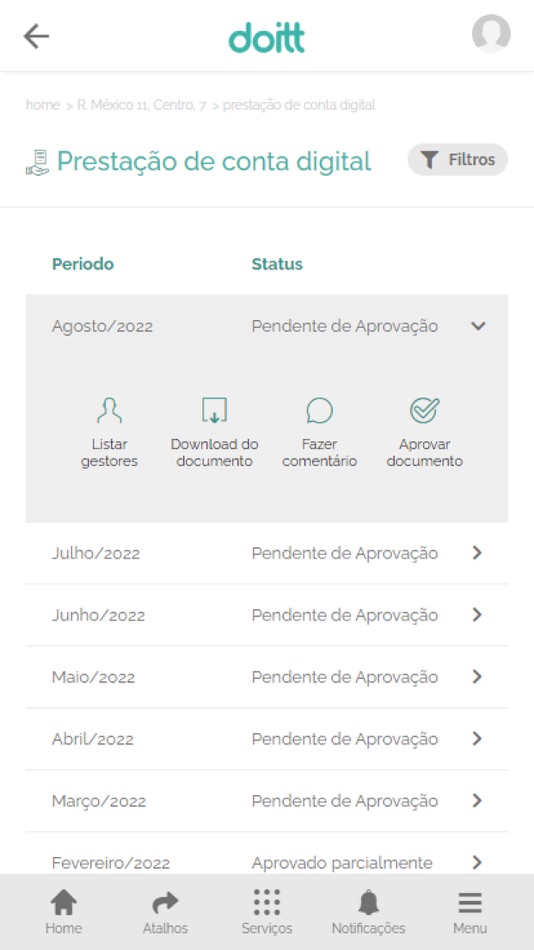This screenshot has width=534, height=950.
Task: Click the Agosto/2022 period text
Action: point(102,327)
